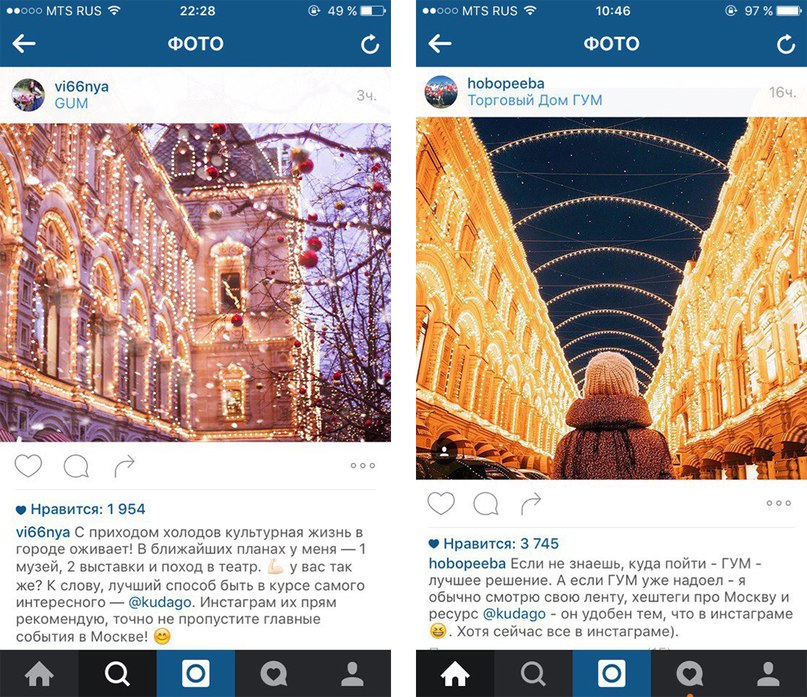807x697 pixels.
Task: Open the Торговый Дом ГУМ location link
Action: tap(534, 100)
